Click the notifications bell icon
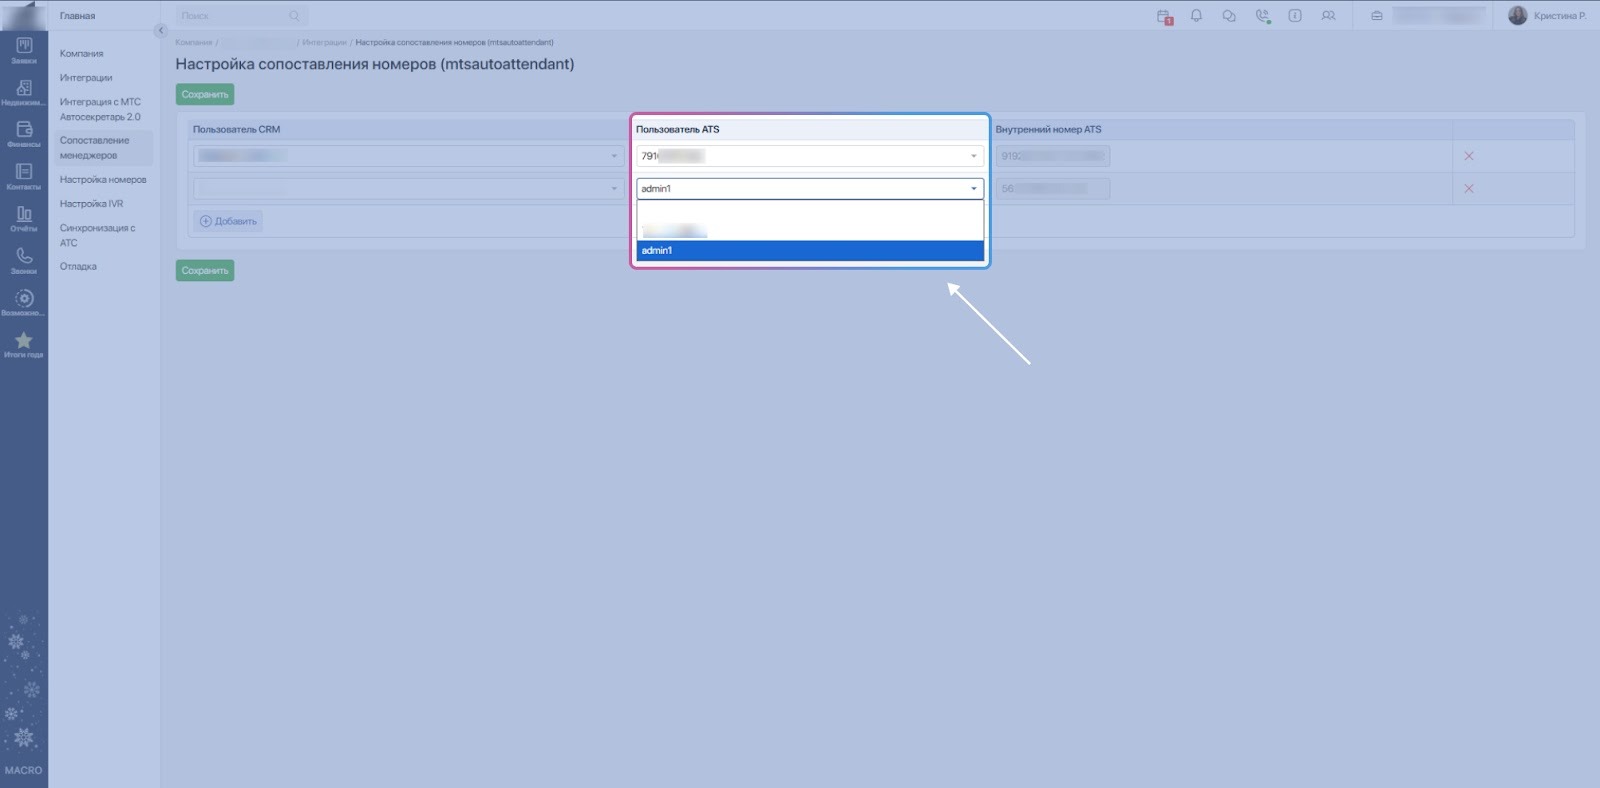This screenshot has width=1600, height=788. 1196,16
